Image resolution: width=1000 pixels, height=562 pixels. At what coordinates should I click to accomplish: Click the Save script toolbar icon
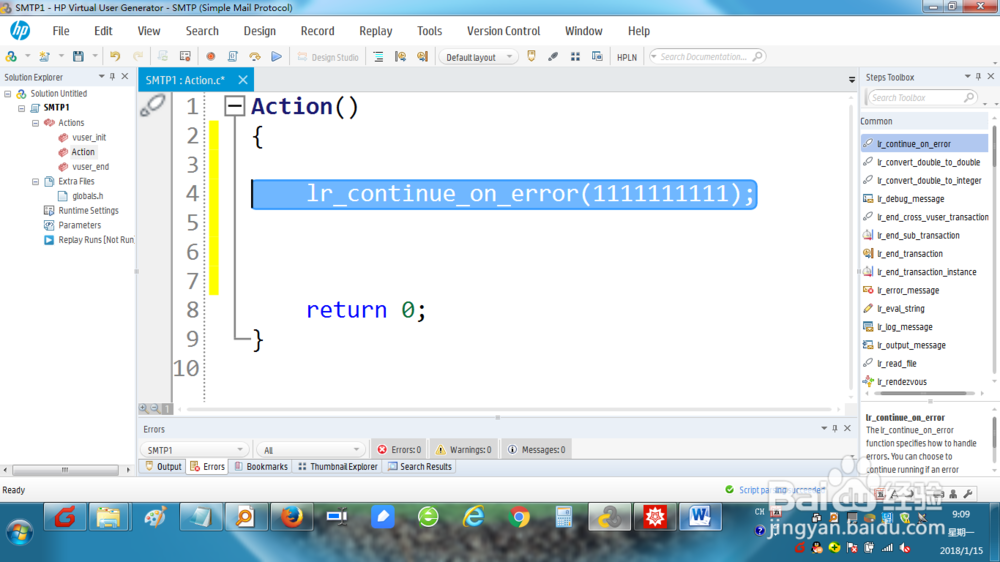(78, 56)
